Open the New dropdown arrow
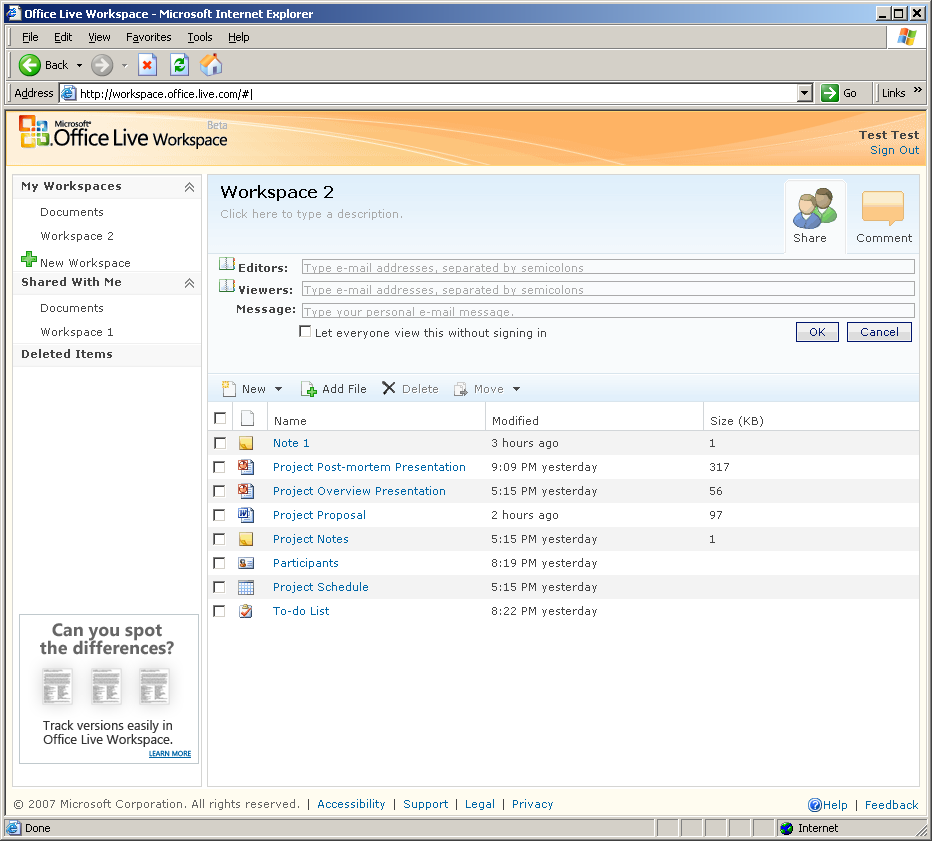This screenshot has width=932, height=841. 278,389
